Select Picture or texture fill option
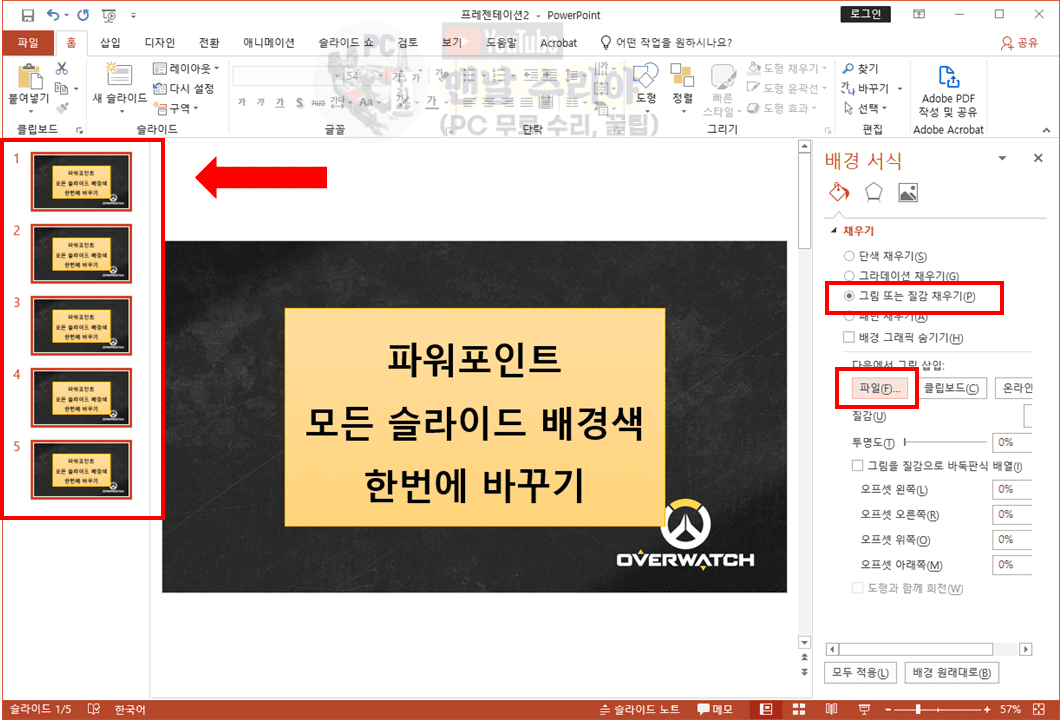The height and width of the screenshot is (720, 1060). click(849, 296)
